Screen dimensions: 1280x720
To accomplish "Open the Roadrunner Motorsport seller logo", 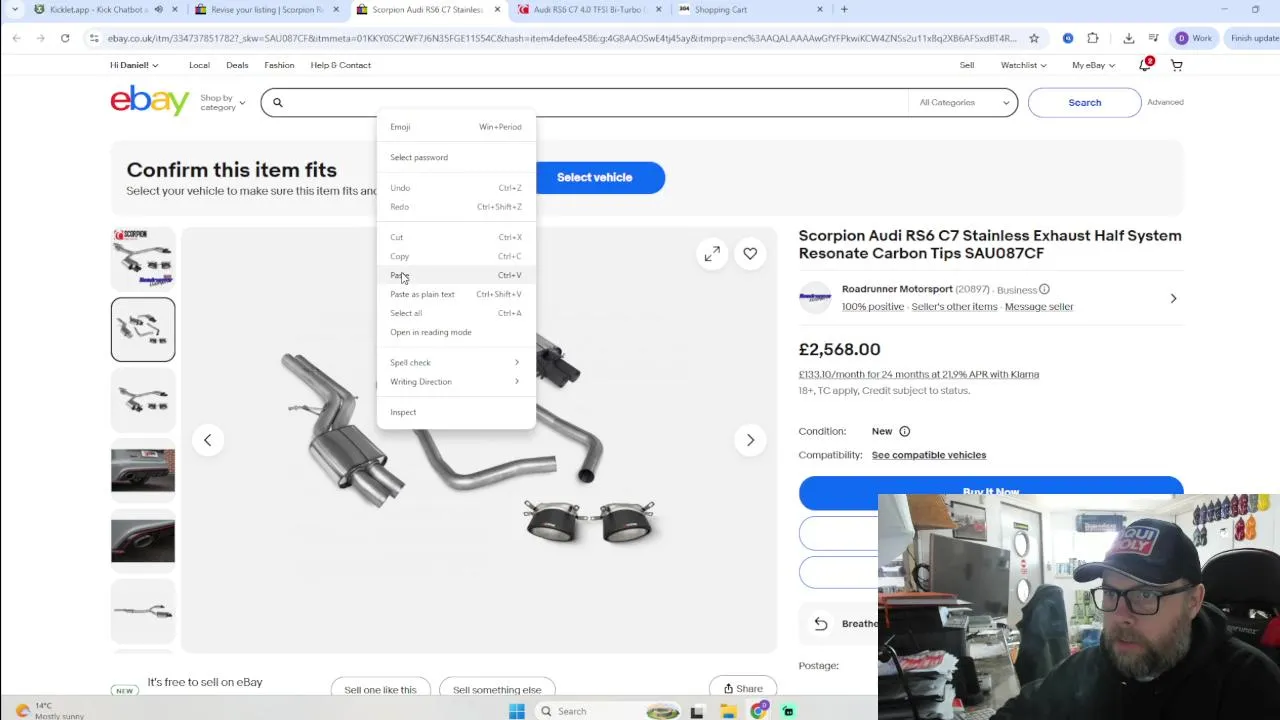I will [x=815, y=298].
